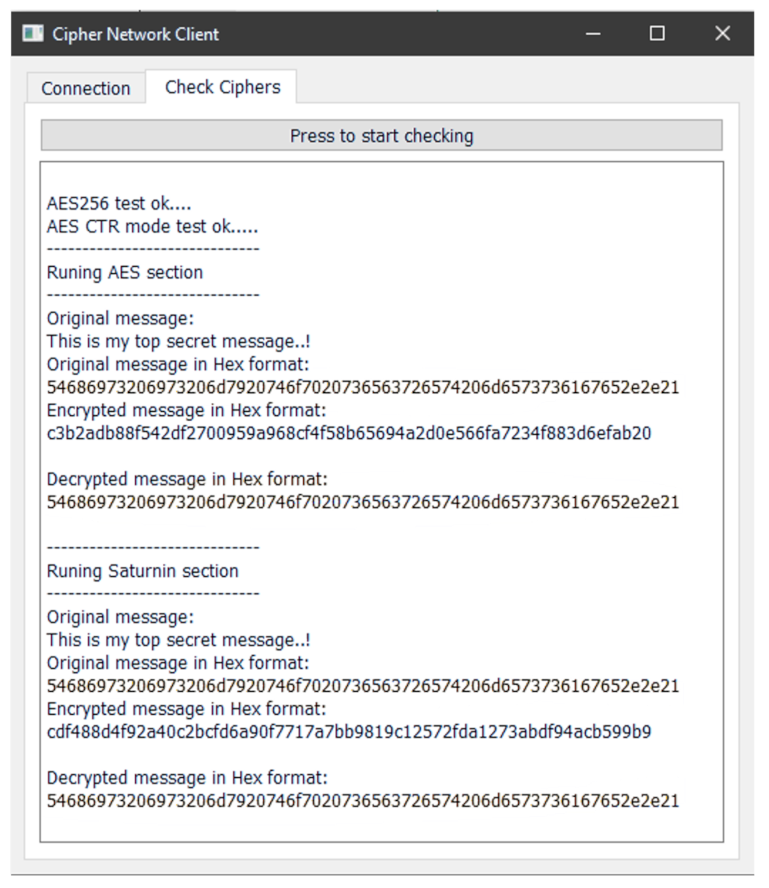This screenshot has width=769, height=888.
Task: Click the secret message text in AES section
Action: click(179, 341)
